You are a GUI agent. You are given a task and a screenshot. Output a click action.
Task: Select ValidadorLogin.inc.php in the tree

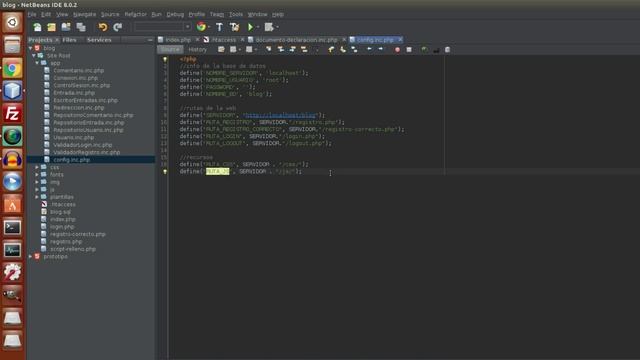[82, 145]
